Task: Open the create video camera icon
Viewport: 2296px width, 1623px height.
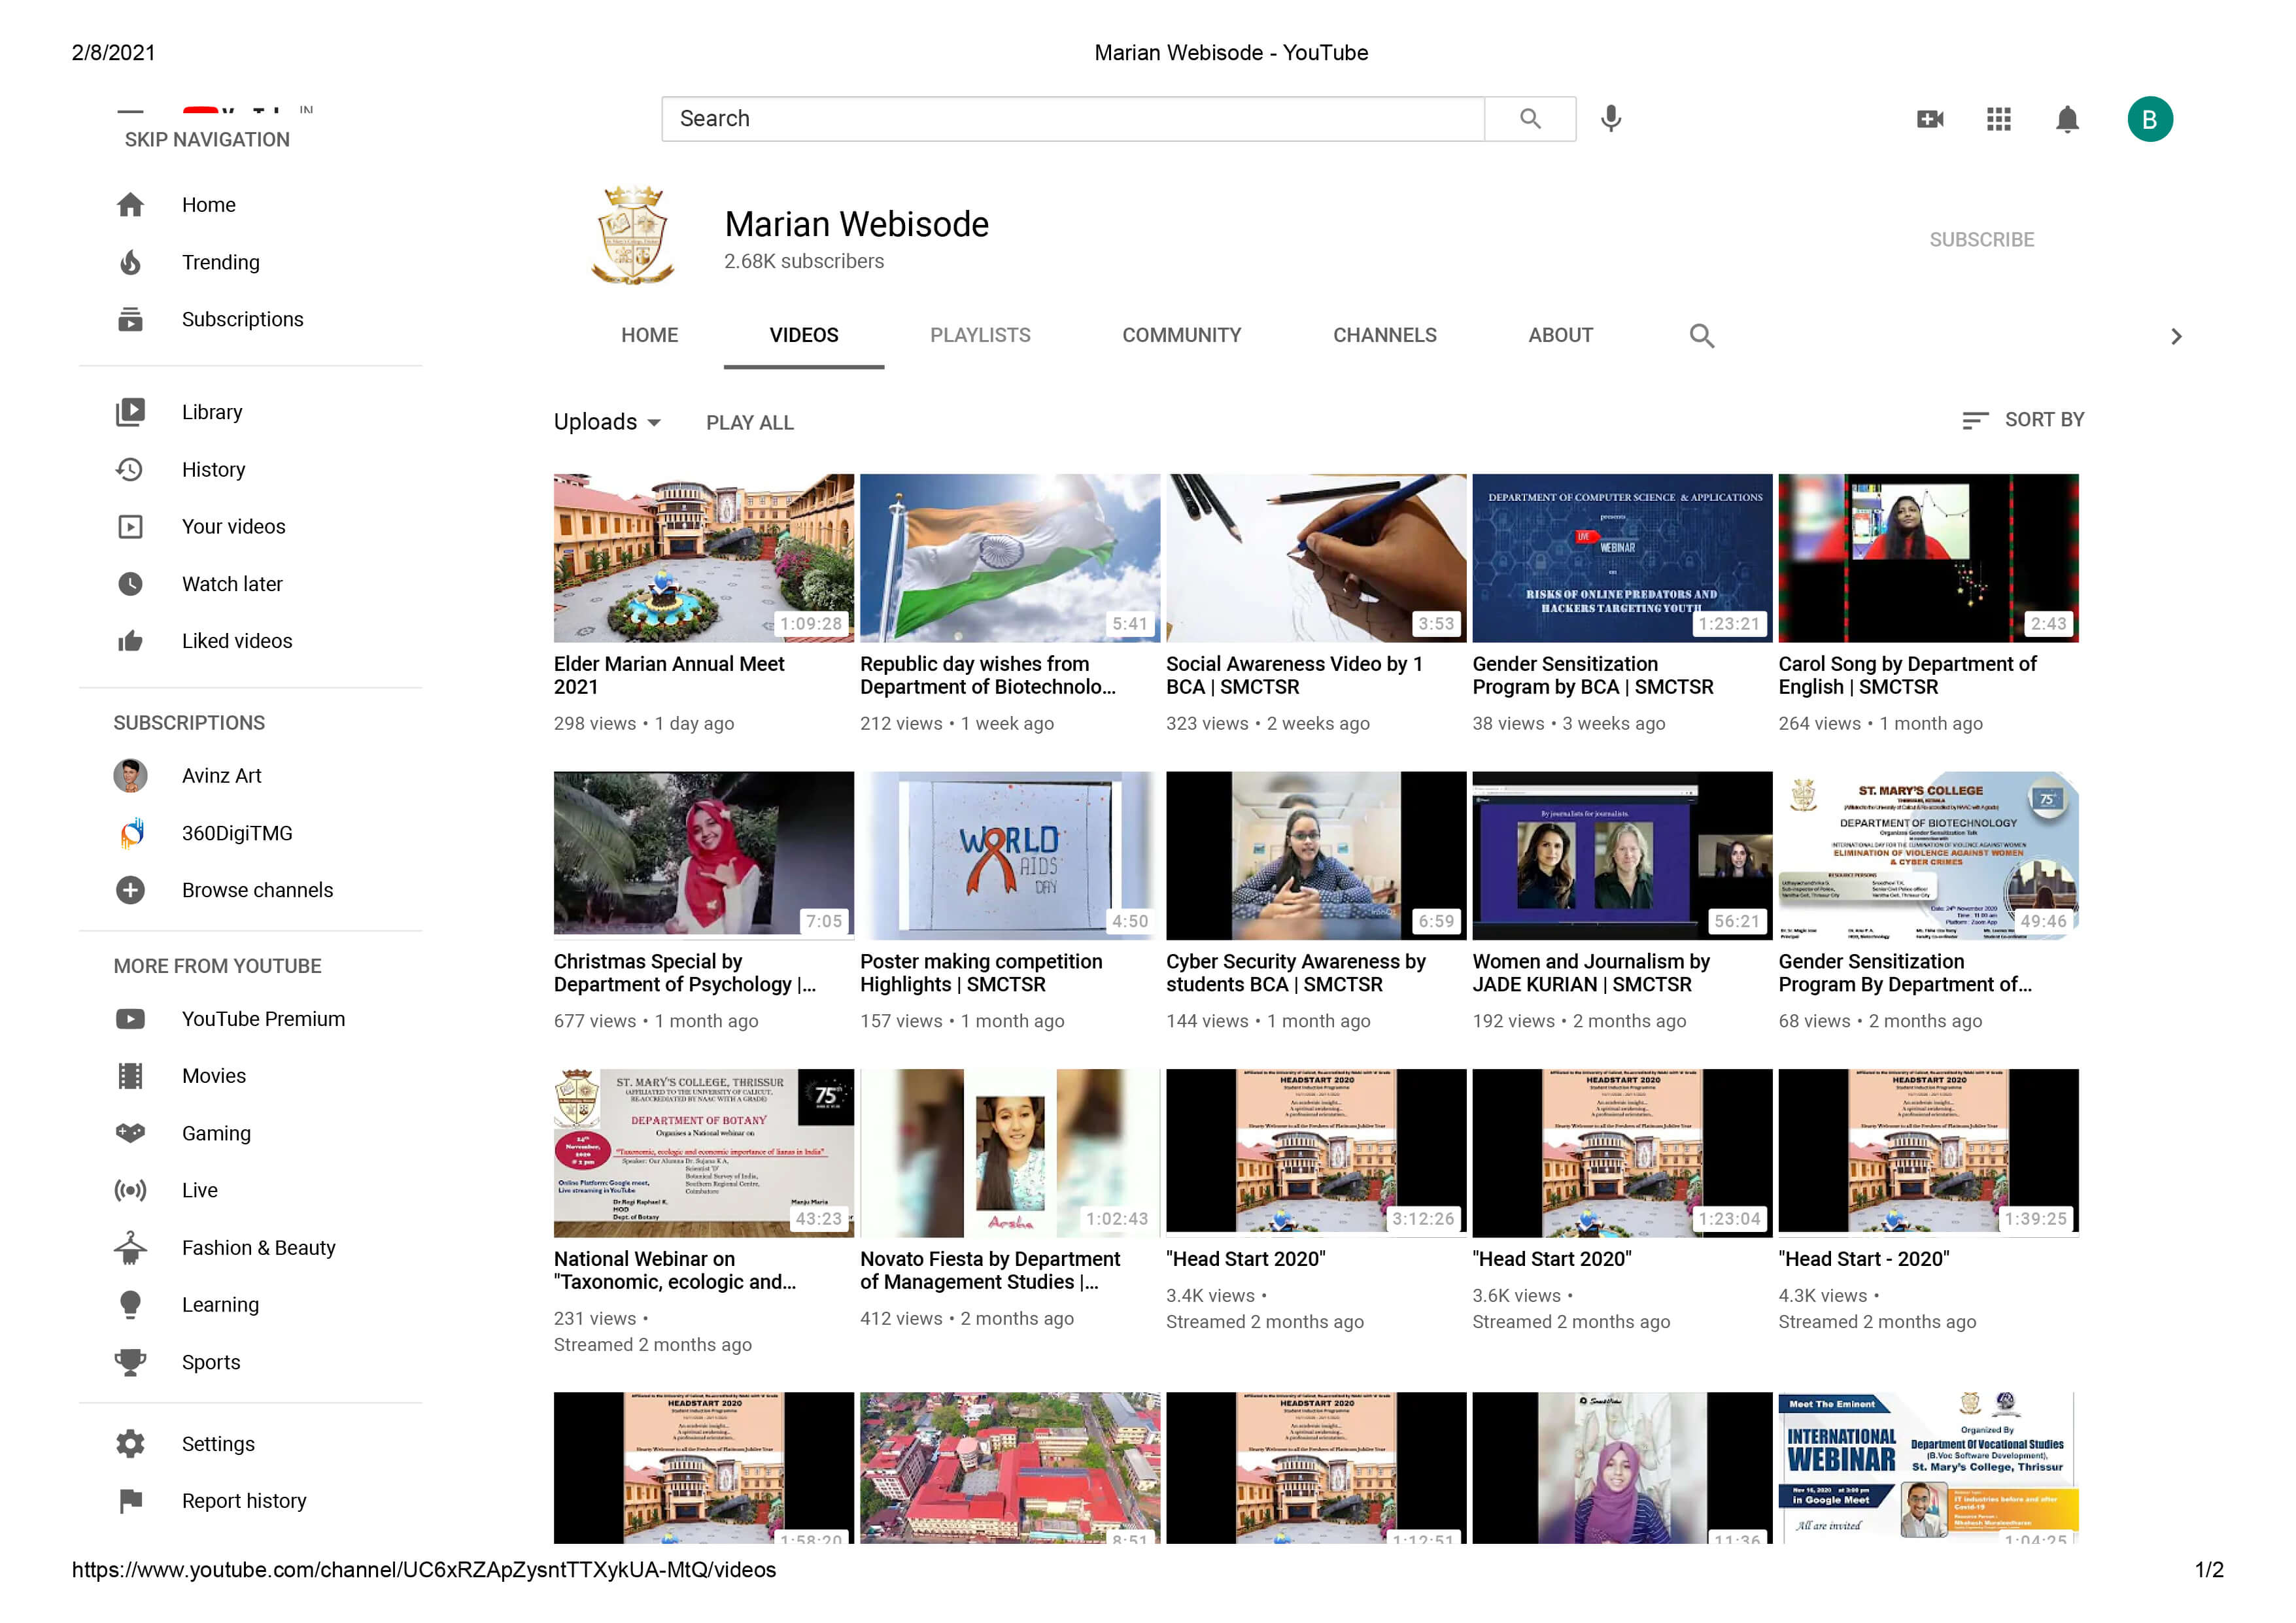Action: [x=1930, y=119]
